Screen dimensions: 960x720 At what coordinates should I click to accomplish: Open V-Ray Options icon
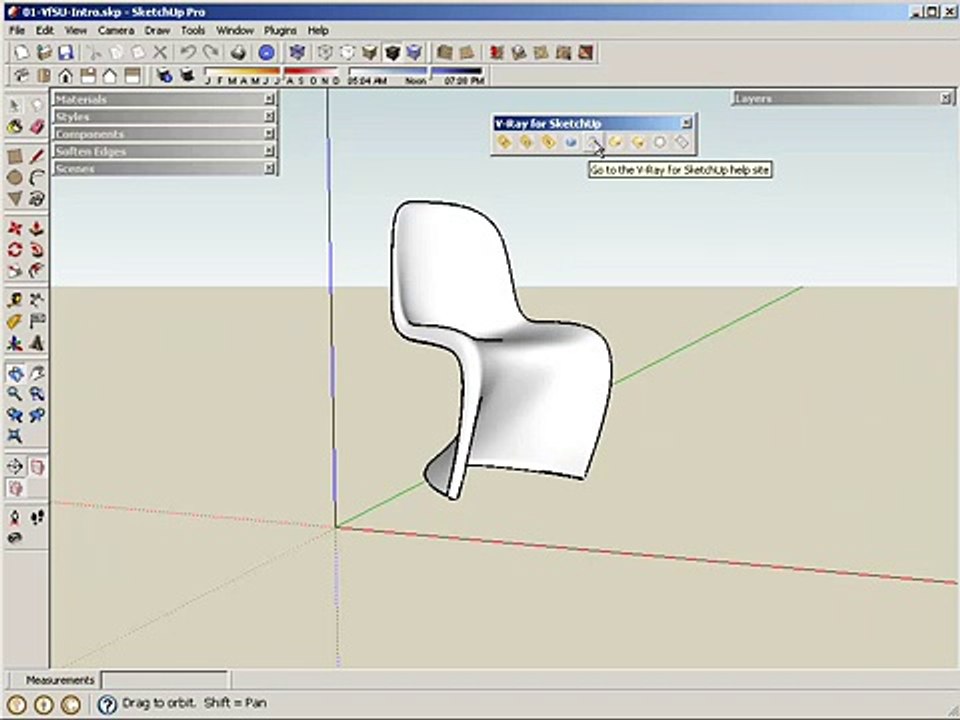pyautogui.click(x=526, y=142)
